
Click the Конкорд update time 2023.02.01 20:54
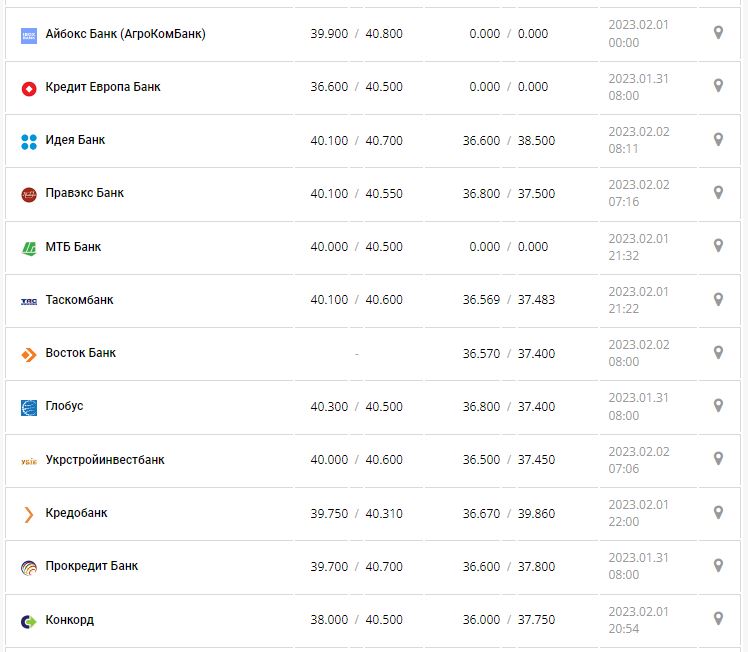638,620
